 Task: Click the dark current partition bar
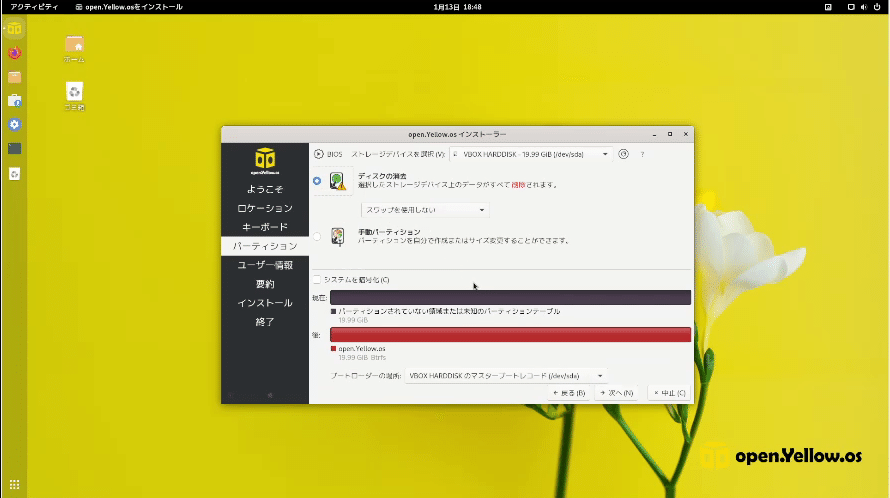coord(510,297)
